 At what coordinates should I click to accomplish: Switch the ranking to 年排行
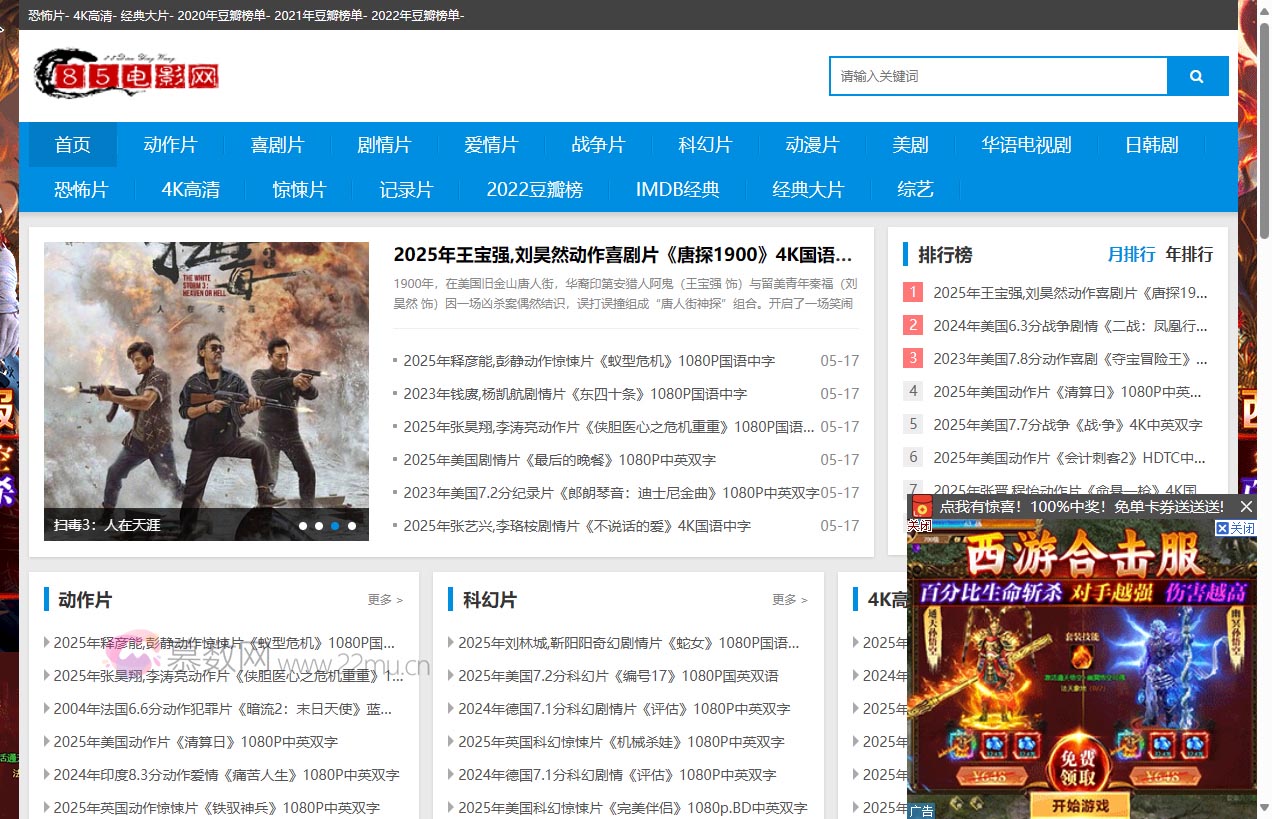click(1189, 254)
